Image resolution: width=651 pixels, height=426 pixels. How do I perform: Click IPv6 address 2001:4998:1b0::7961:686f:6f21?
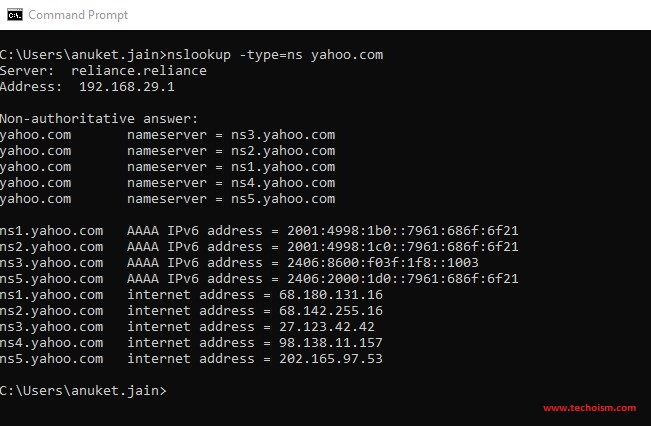(402, 231)
